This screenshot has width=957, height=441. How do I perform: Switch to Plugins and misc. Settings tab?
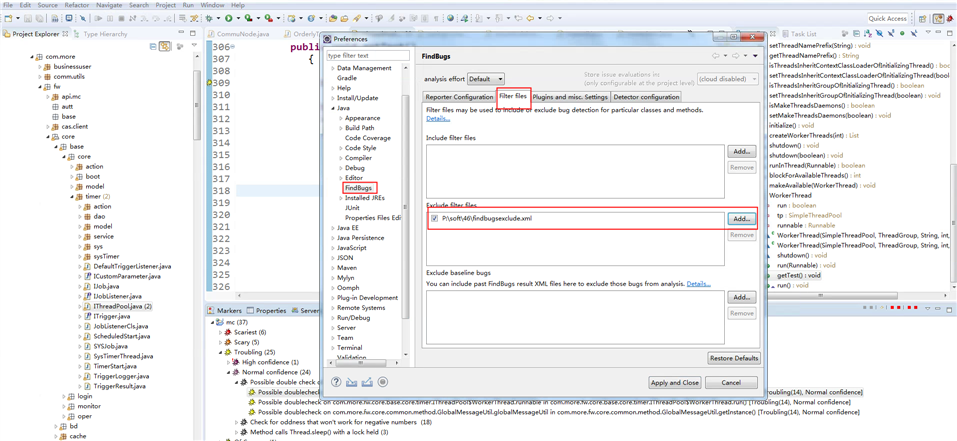click(570, 97)
